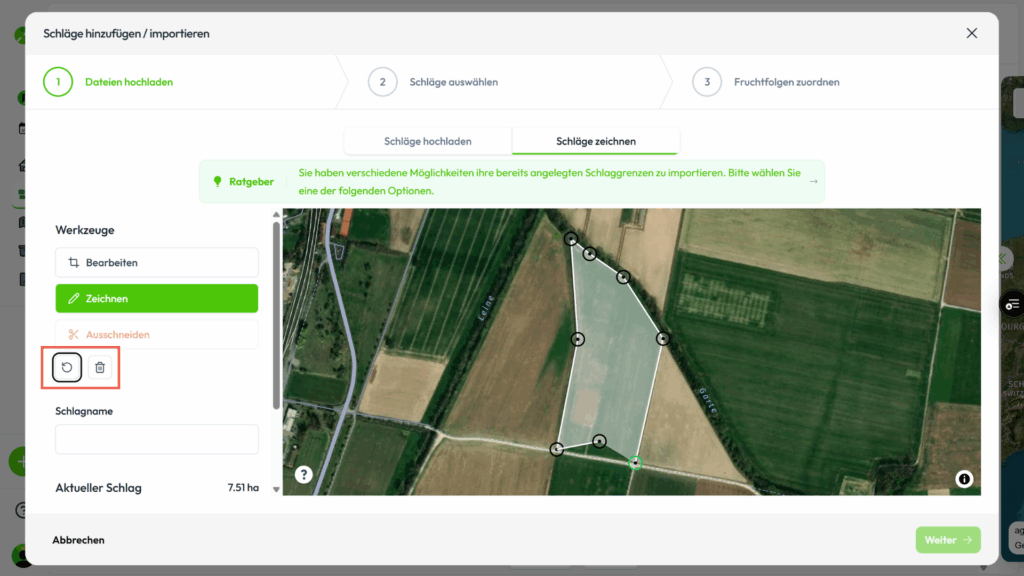Switch to the Bearbeiten edit tool
The image size is (1024, 576).
(157, 263)
